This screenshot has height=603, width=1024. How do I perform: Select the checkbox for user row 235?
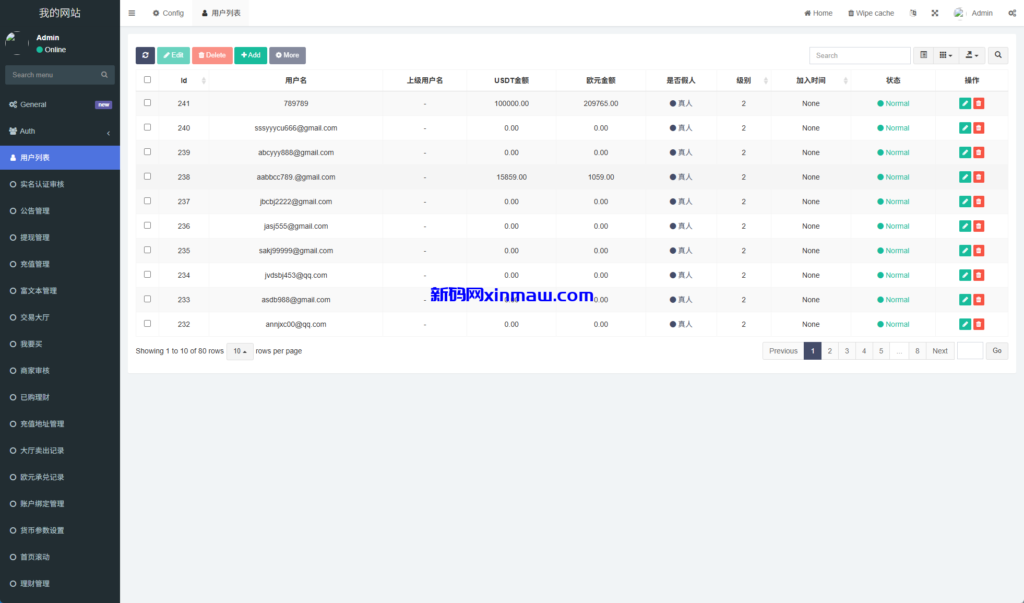148,250
